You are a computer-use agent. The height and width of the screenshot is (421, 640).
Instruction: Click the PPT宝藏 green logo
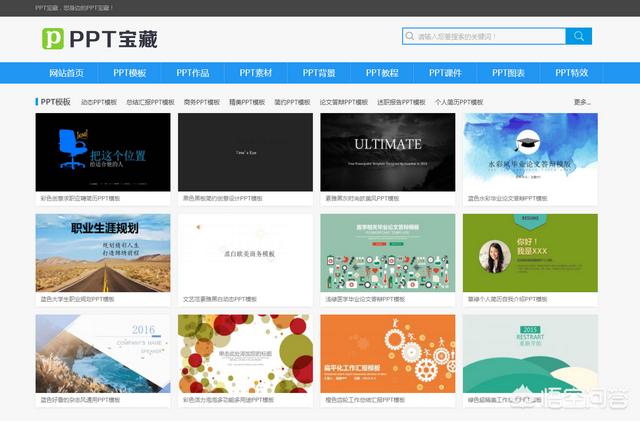100,38
